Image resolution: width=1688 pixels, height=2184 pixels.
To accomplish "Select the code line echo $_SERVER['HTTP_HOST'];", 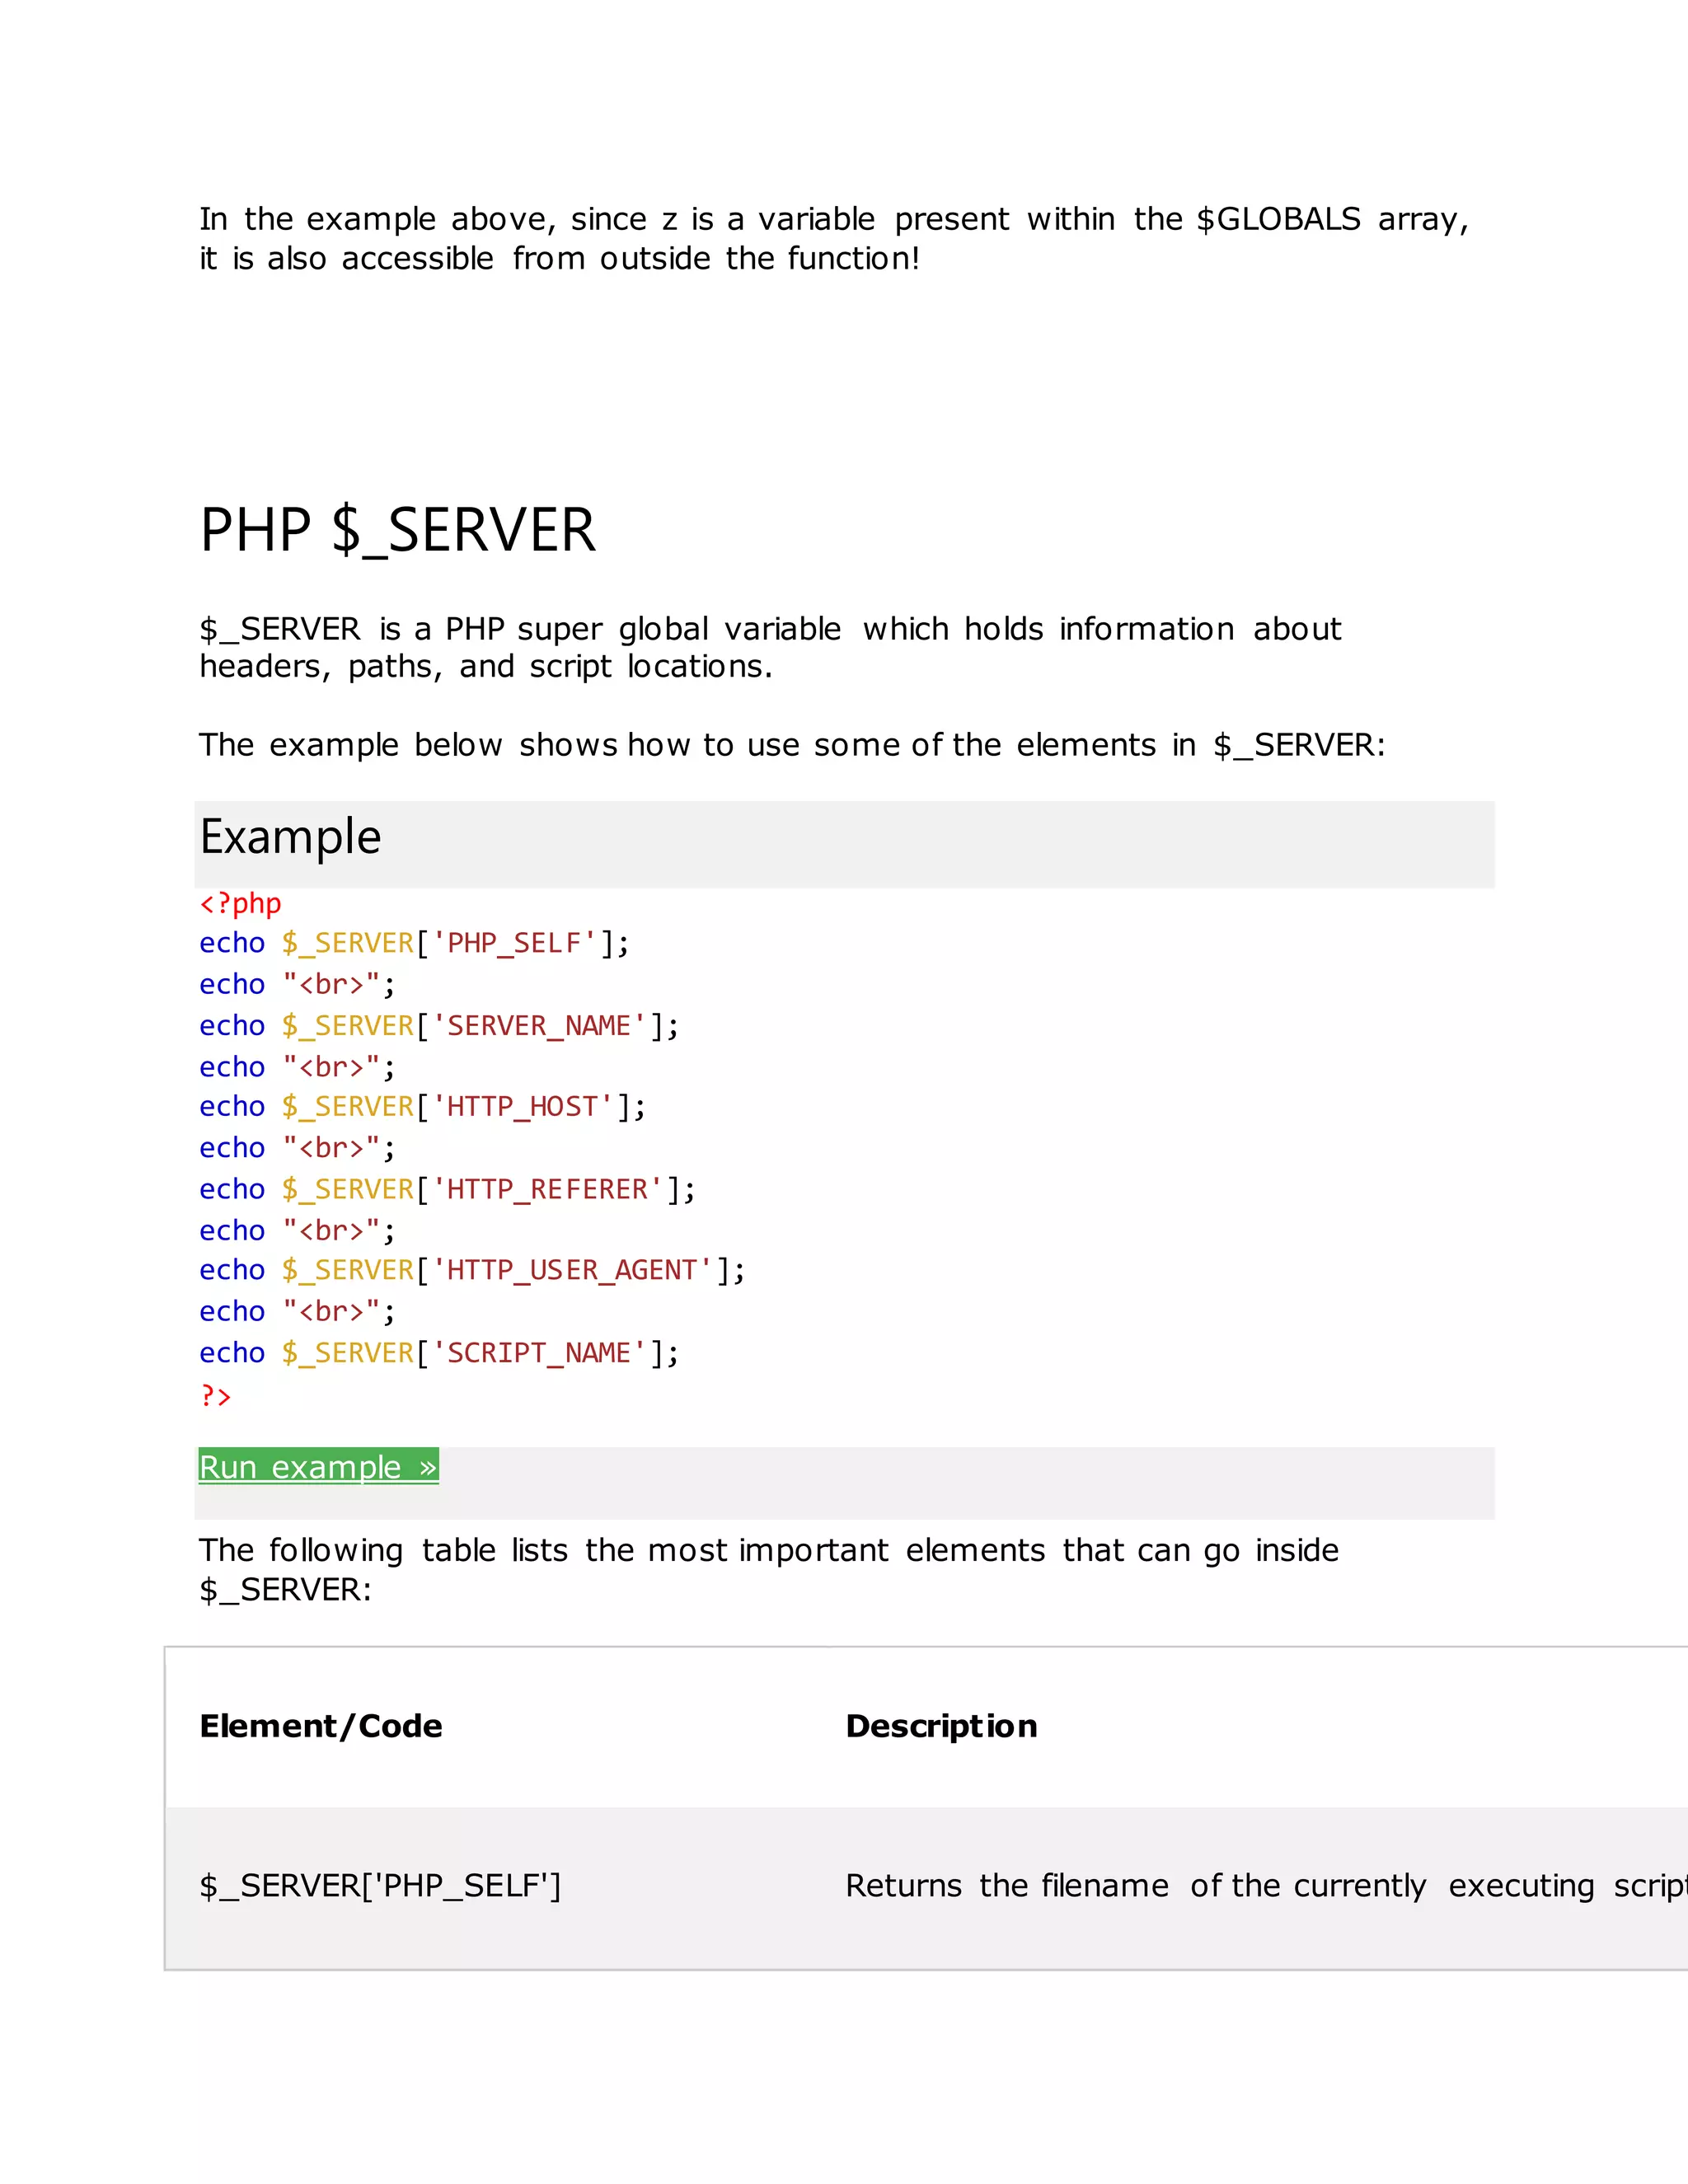I will pyautogui.click(x=422, y=1107).
